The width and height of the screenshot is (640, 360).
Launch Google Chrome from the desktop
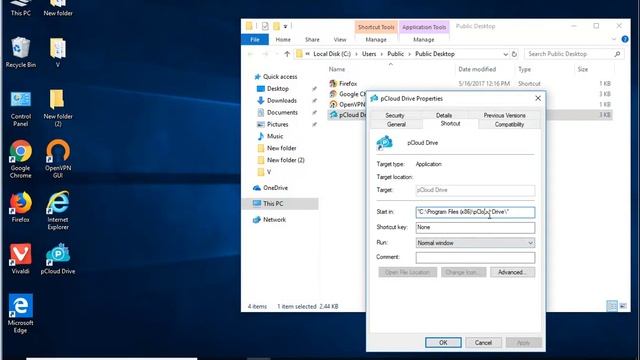click(20, 159)
